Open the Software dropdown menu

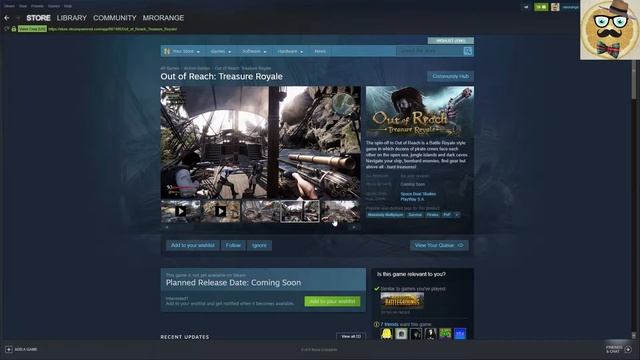click(x=254, y=51)
